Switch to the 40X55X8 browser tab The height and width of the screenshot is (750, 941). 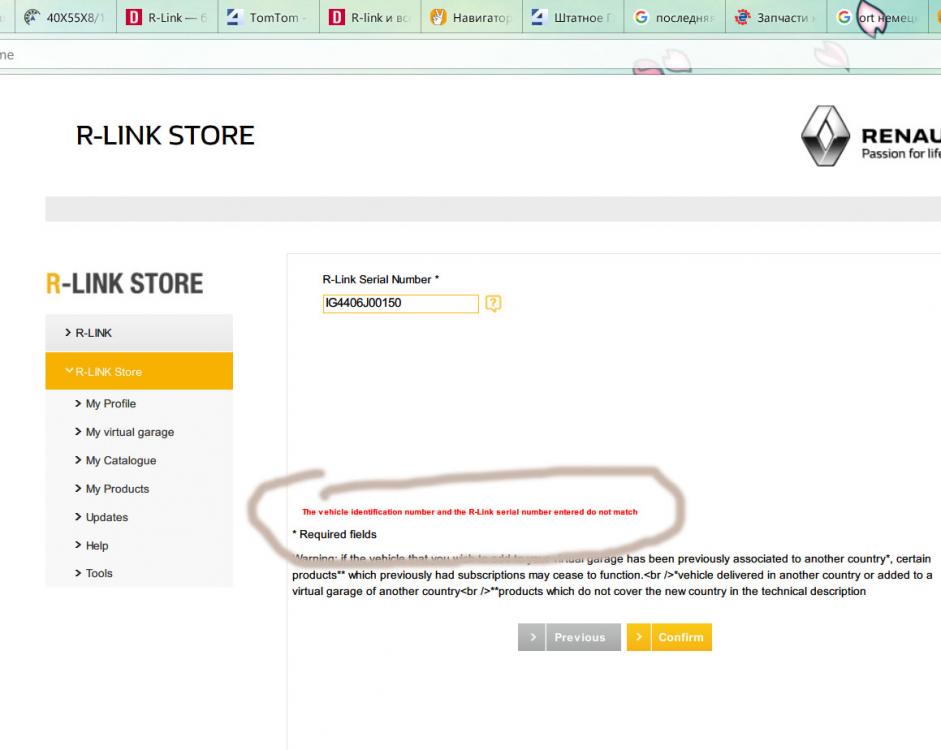click(65, 17)
